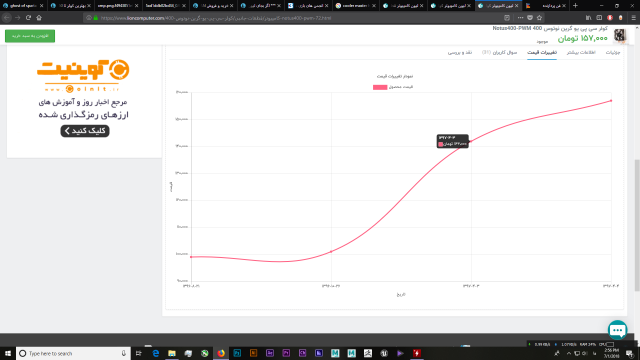Image resolution: width=640 pixels, height=360 pixels.
Task: Click the Task View icon on taskbar
Action: (139, 353)
